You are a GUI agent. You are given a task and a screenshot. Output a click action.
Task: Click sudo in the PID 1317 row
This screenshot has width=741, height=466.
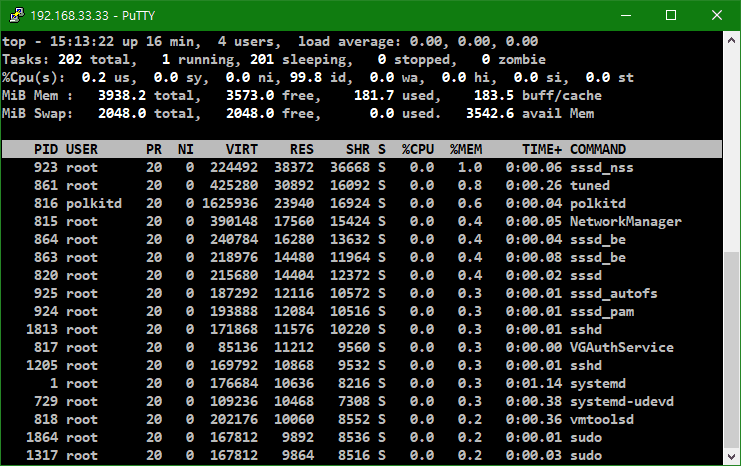click(586, 455)
